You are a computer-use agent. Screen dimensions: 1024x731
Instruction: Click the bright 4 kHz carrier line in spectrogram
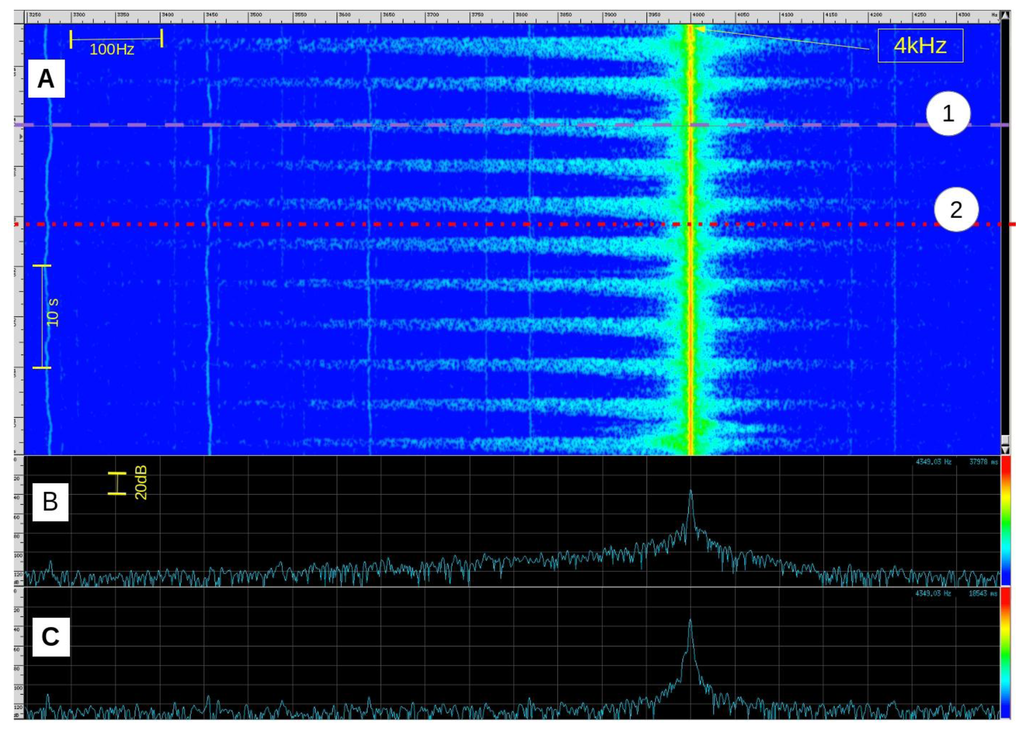click(x=689, y=300)
